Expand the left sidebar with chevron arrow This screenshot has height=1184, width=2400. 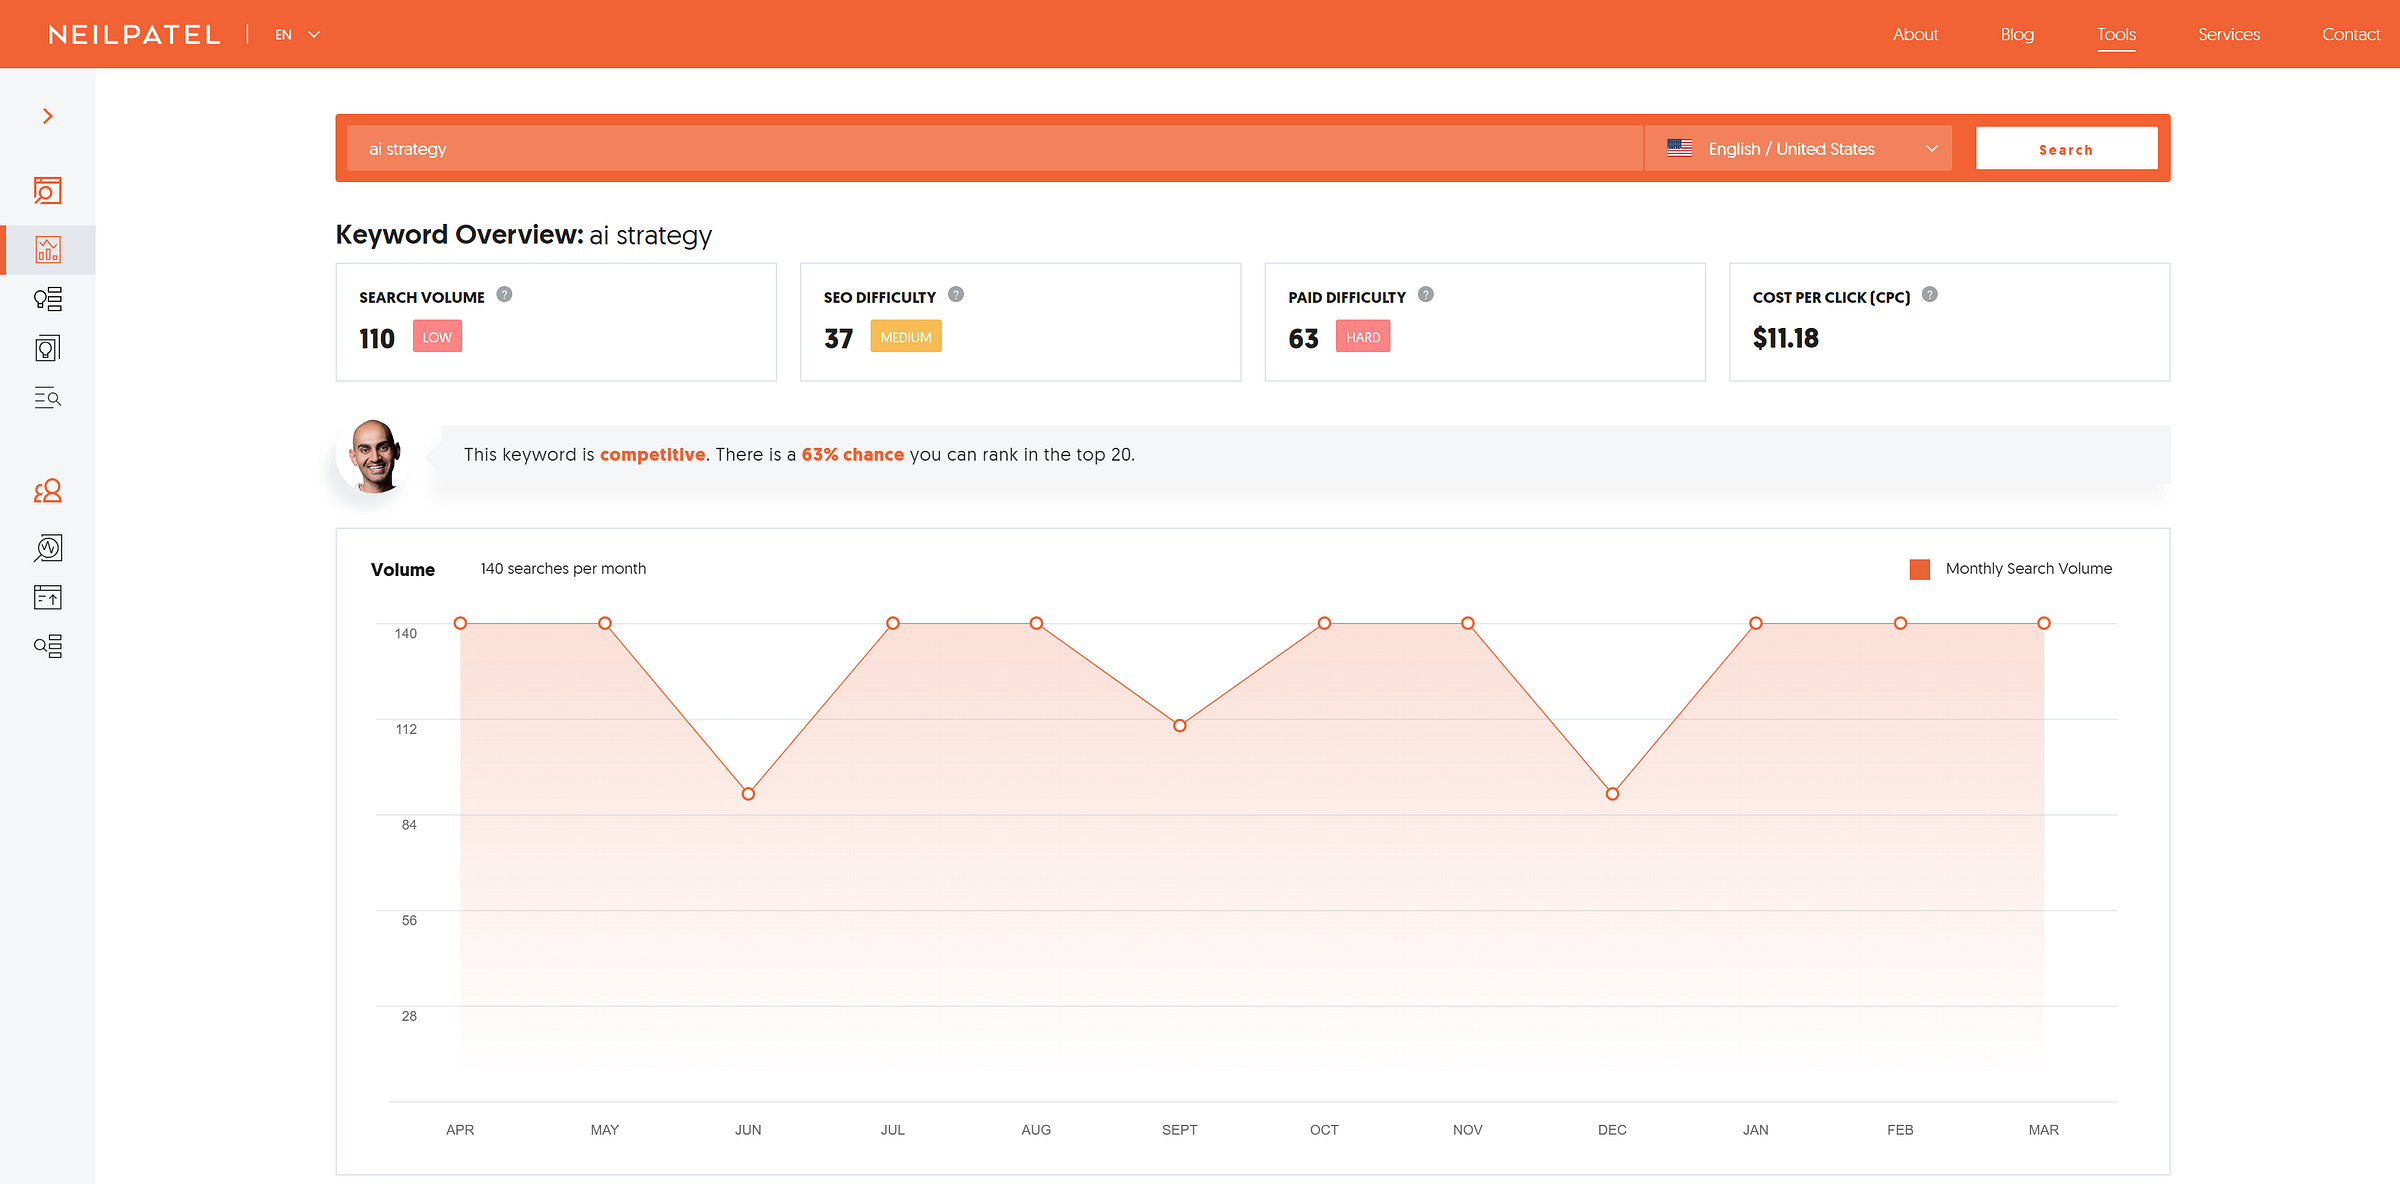[47, 116]
